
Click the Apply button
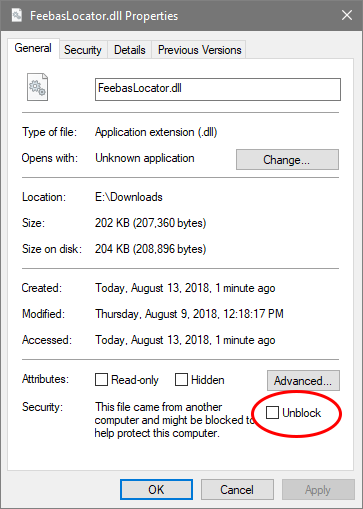[318, 490]
